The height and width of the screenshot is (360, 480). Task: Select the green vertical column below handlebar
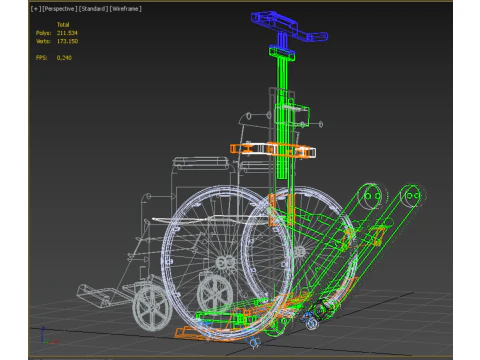click(x=282, y=113)
